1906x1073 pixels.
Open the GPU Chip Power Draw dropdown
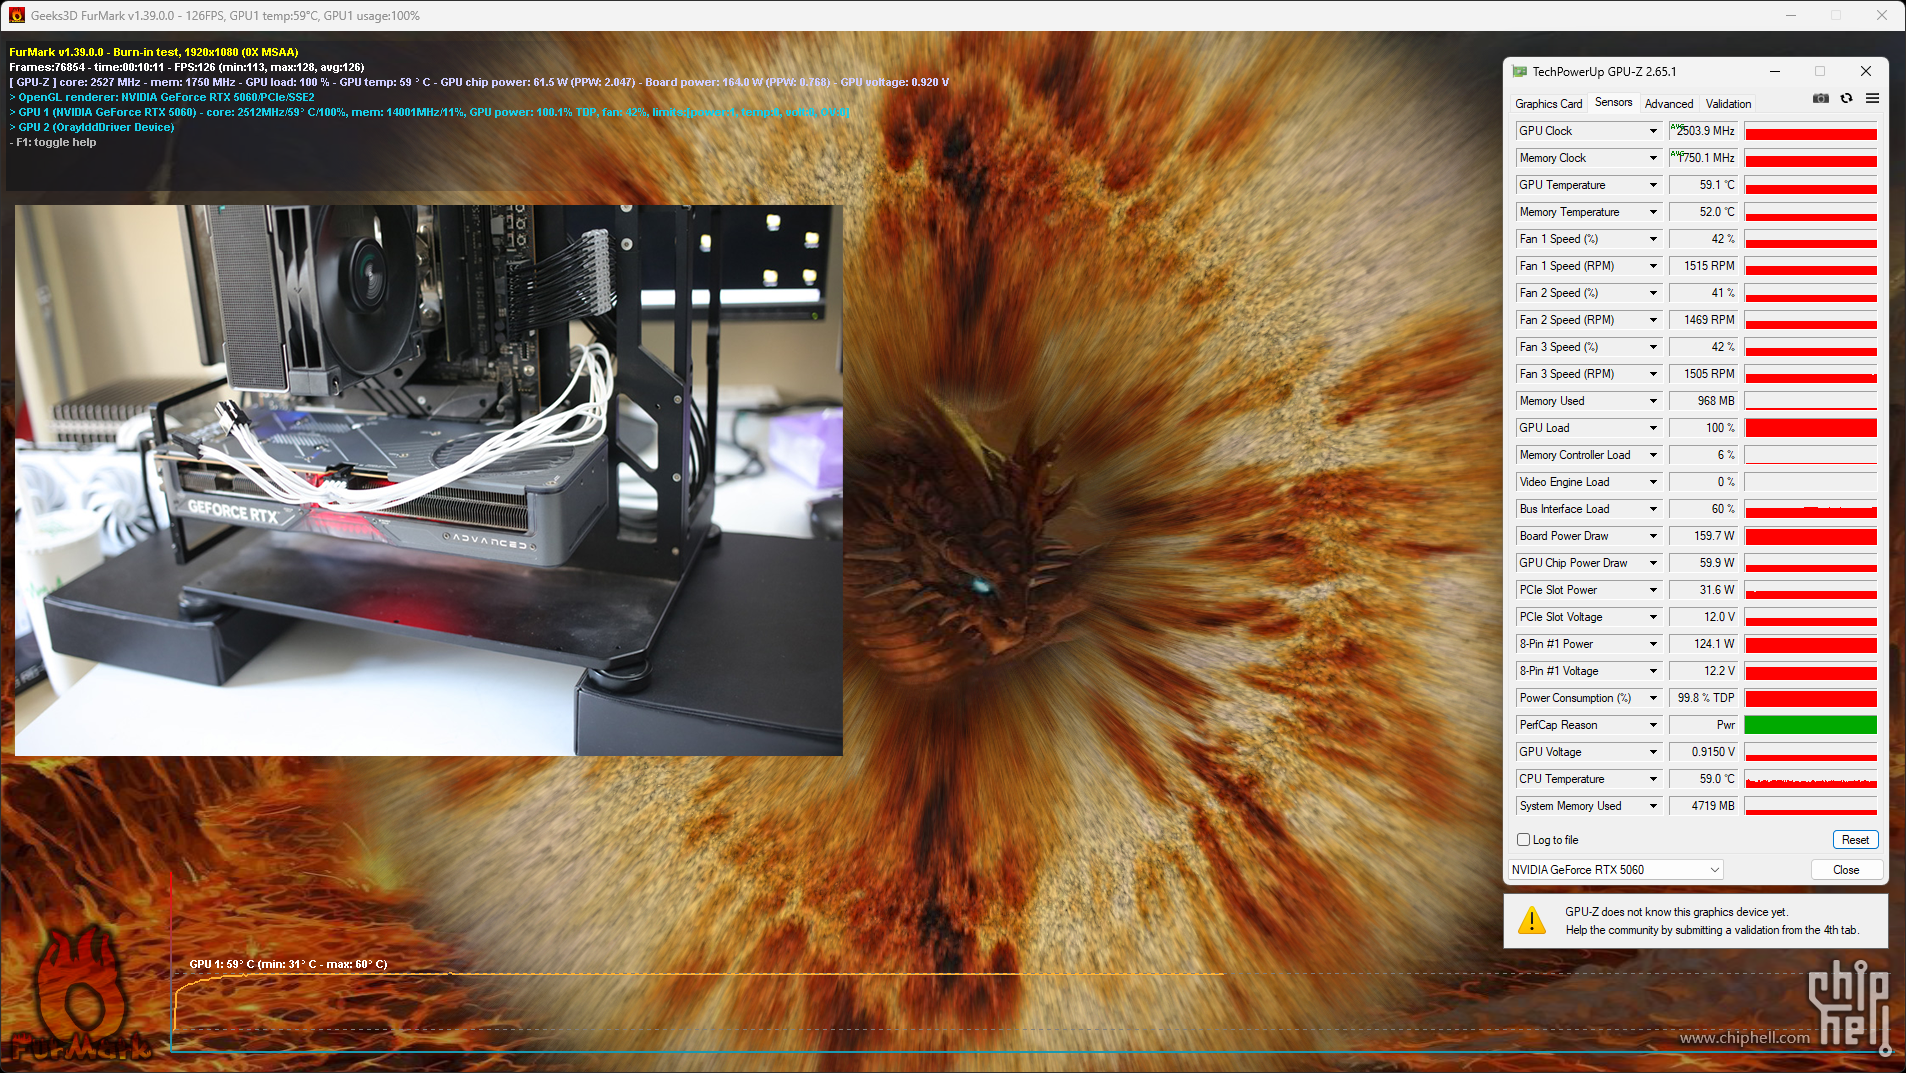[1653, 563]
